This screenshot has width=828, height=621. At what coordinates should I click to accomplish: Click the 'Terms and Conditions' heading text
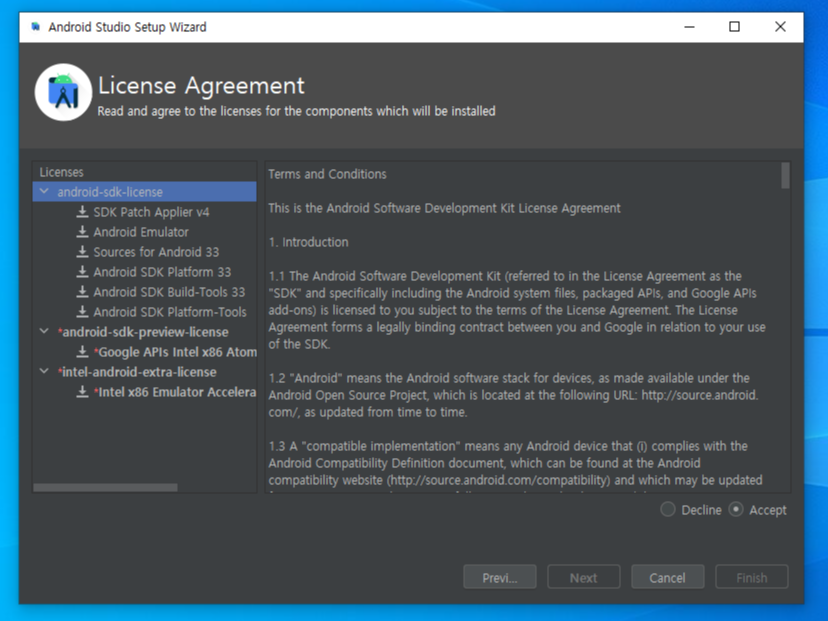click(x=327, y=174)
